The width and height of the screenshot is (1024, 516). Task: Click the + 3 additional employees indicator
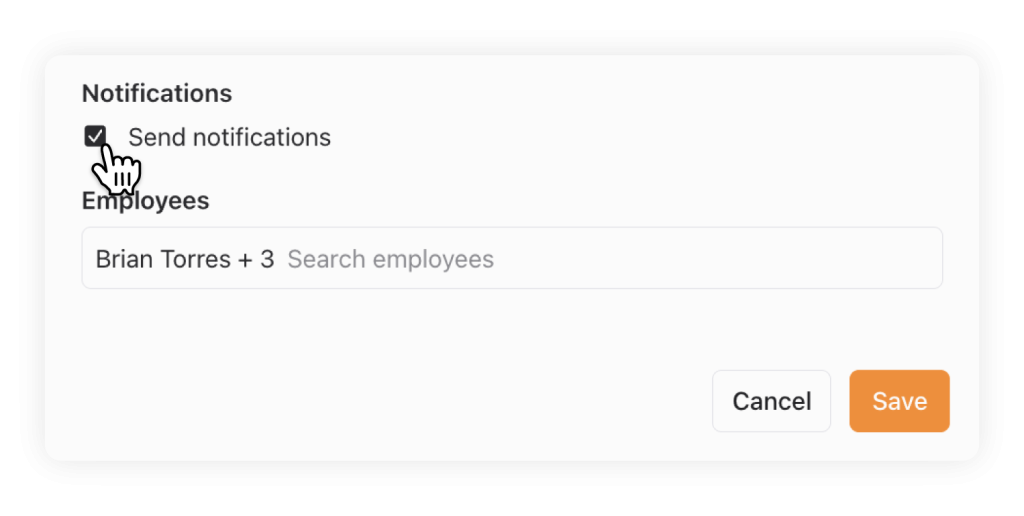[x=256, y=259]
